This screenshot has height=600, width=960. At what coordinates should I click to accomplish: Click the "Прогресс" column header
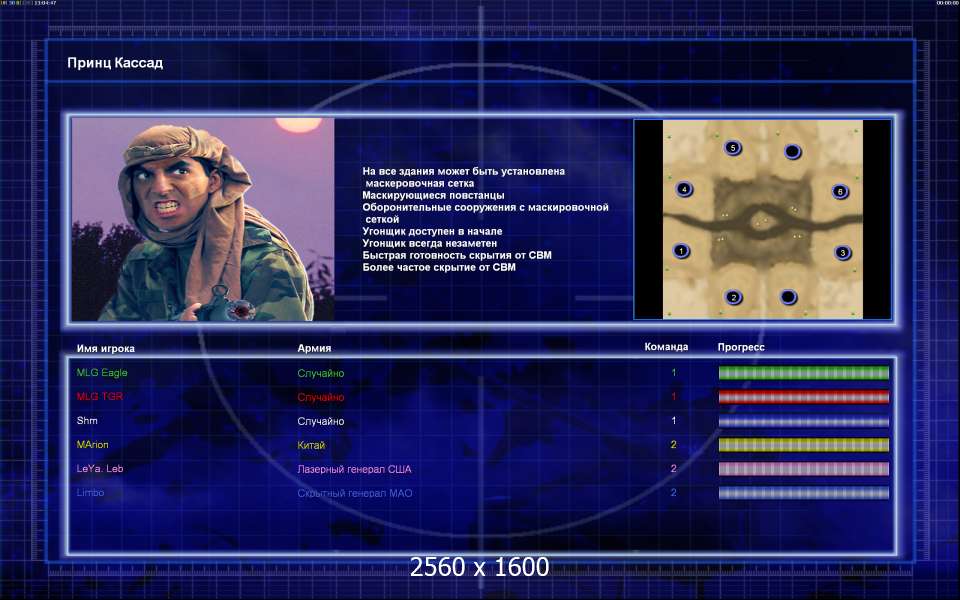pyautogui.click(x=741, y=347)
